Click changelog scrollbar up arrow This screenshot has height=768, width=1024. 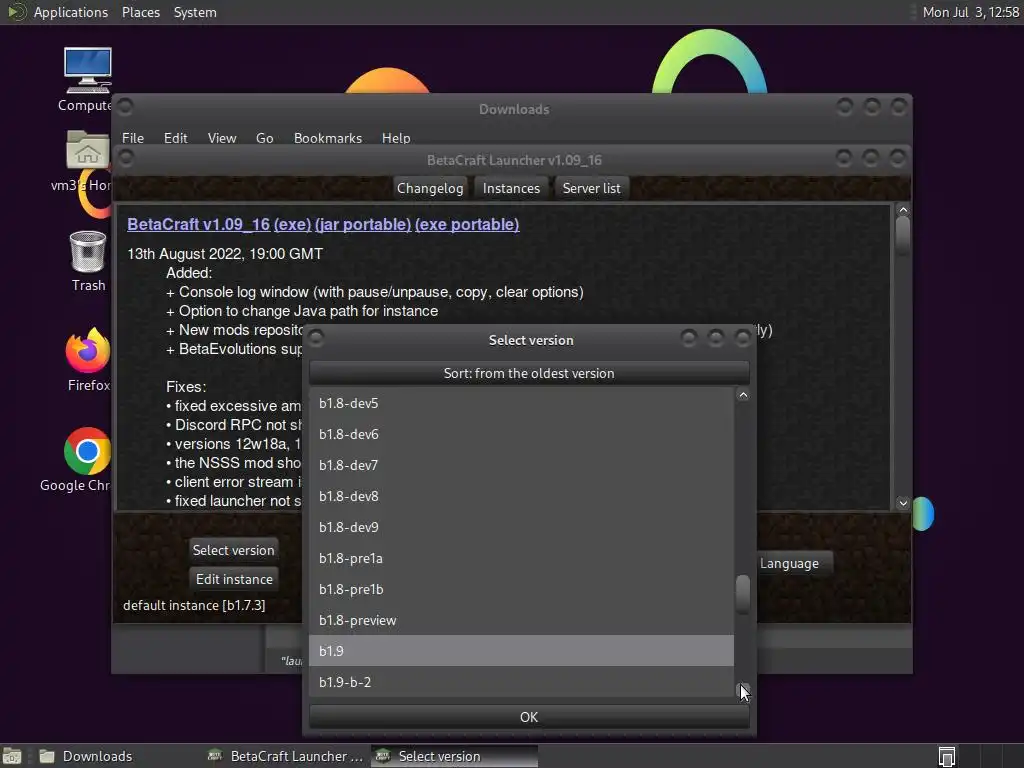point(903,210)
